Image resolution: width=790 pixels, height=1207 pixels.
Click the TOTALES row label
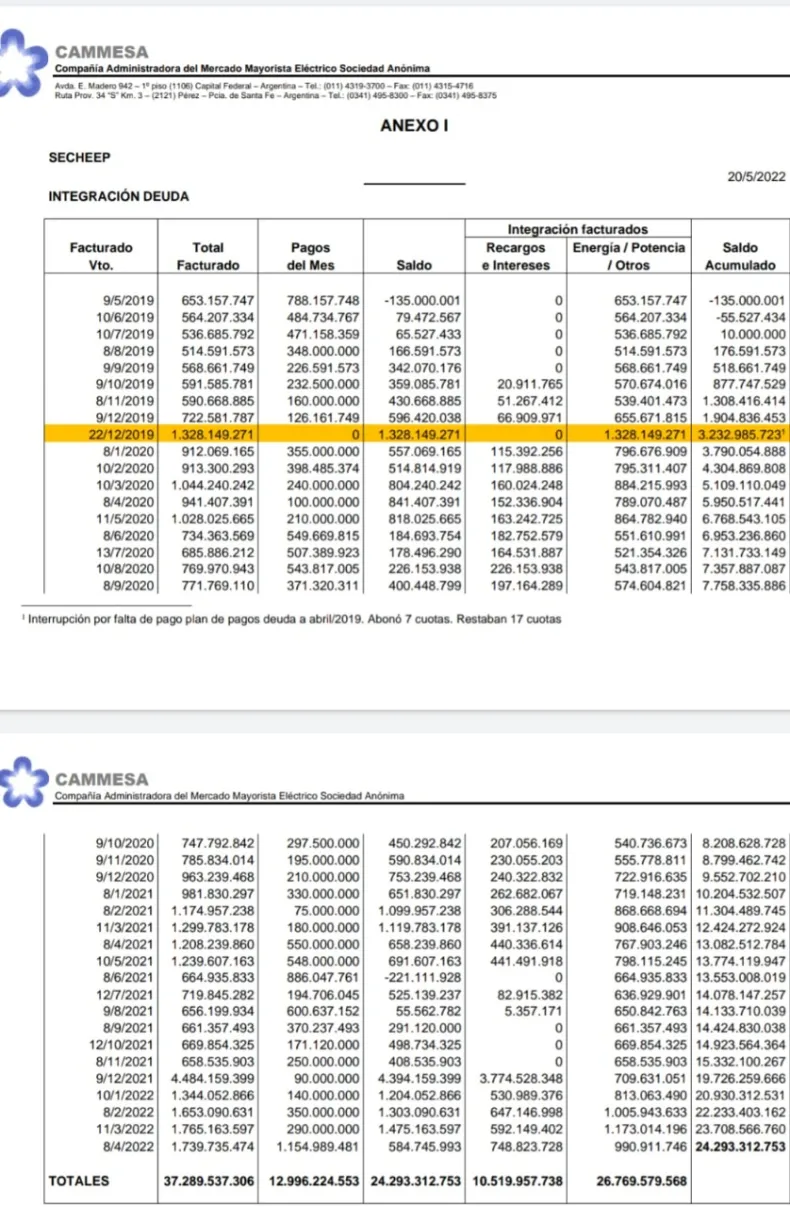(79, 1181)
